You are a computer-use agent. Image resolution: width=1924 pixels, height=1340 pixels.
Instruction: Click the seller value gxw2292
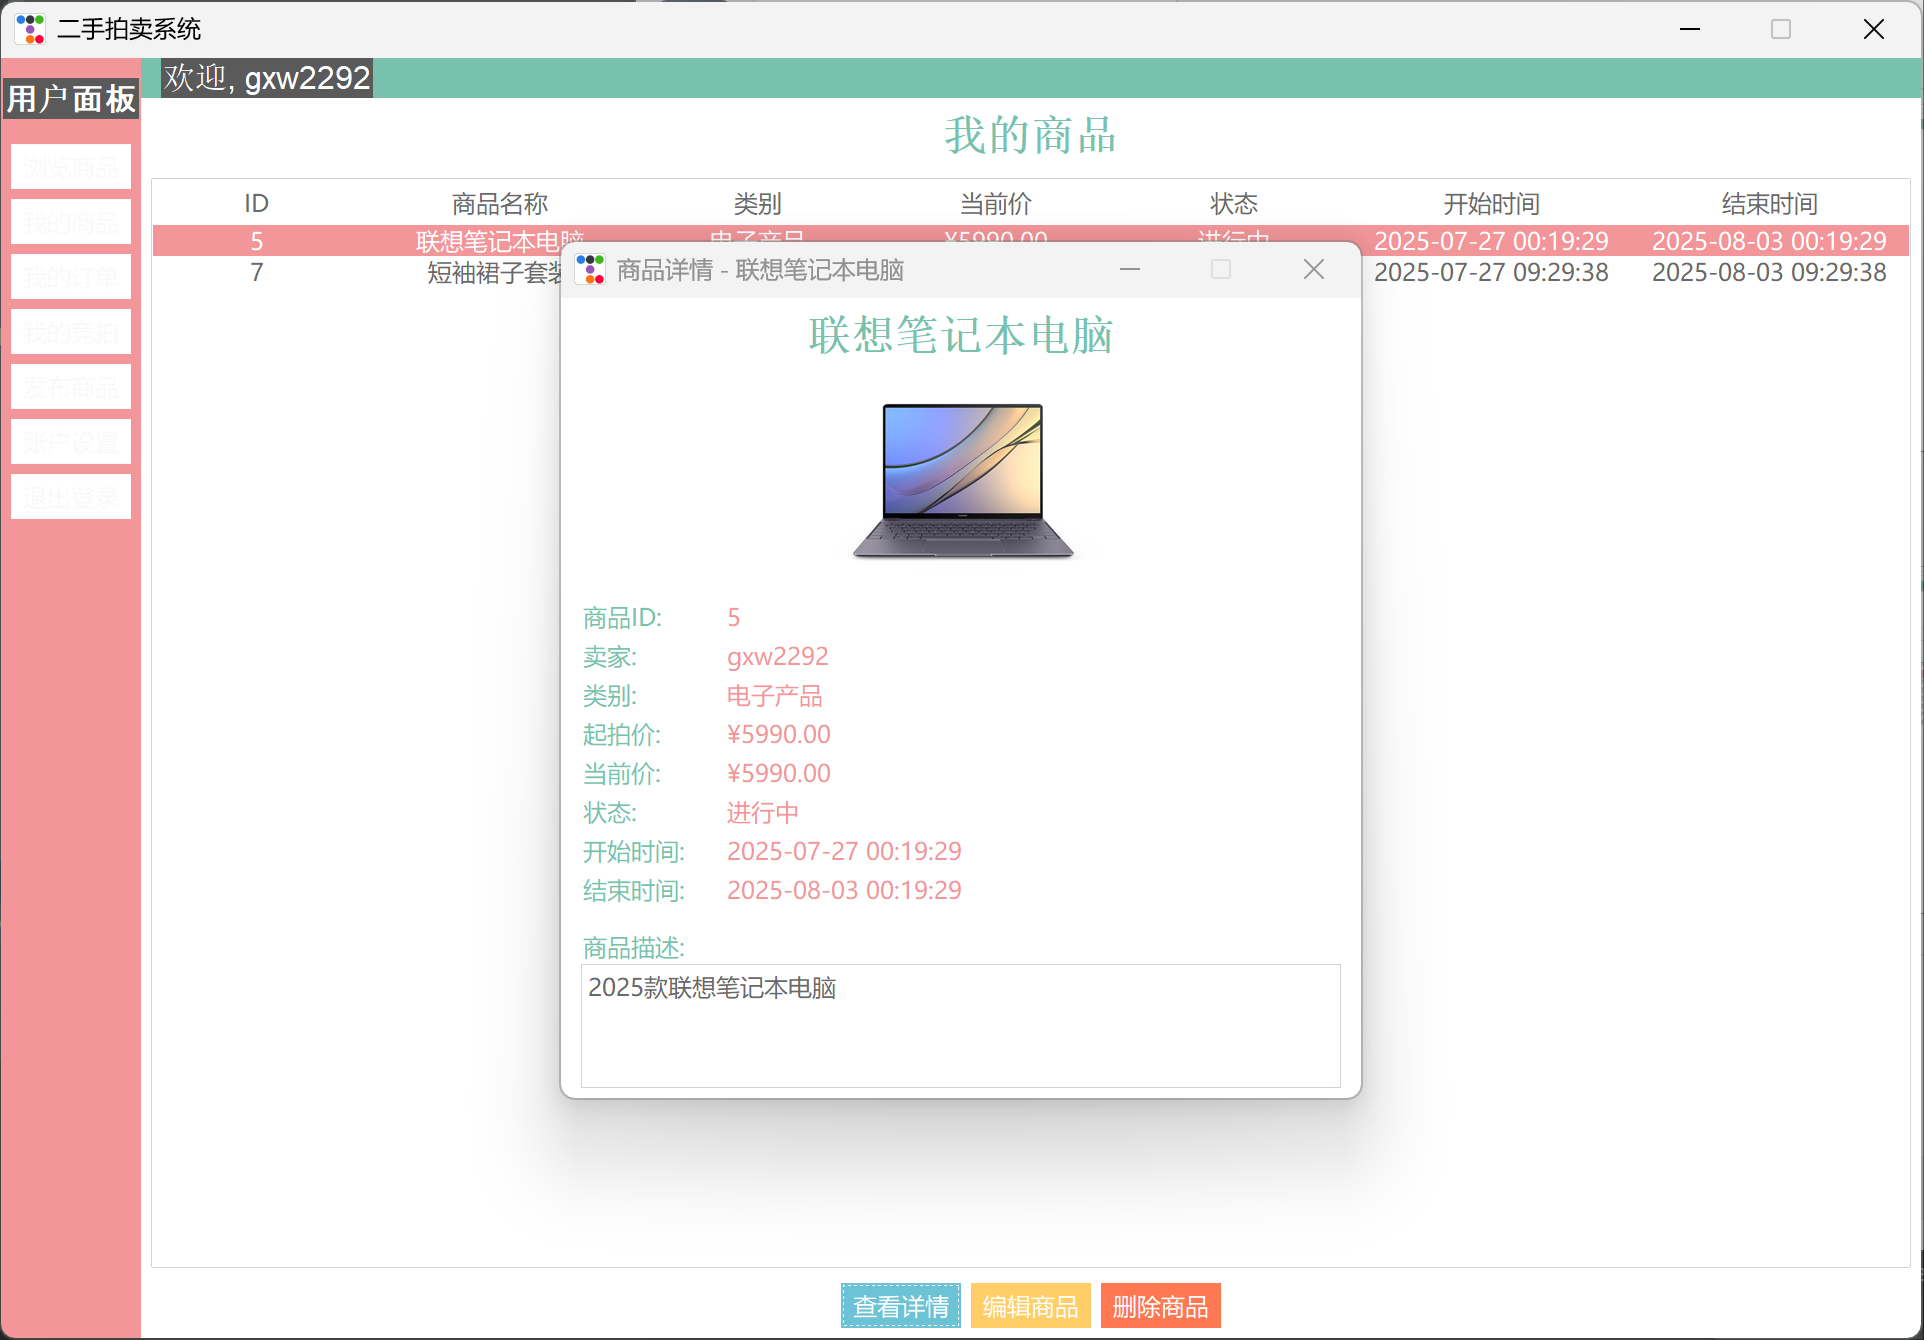[777, 657]
